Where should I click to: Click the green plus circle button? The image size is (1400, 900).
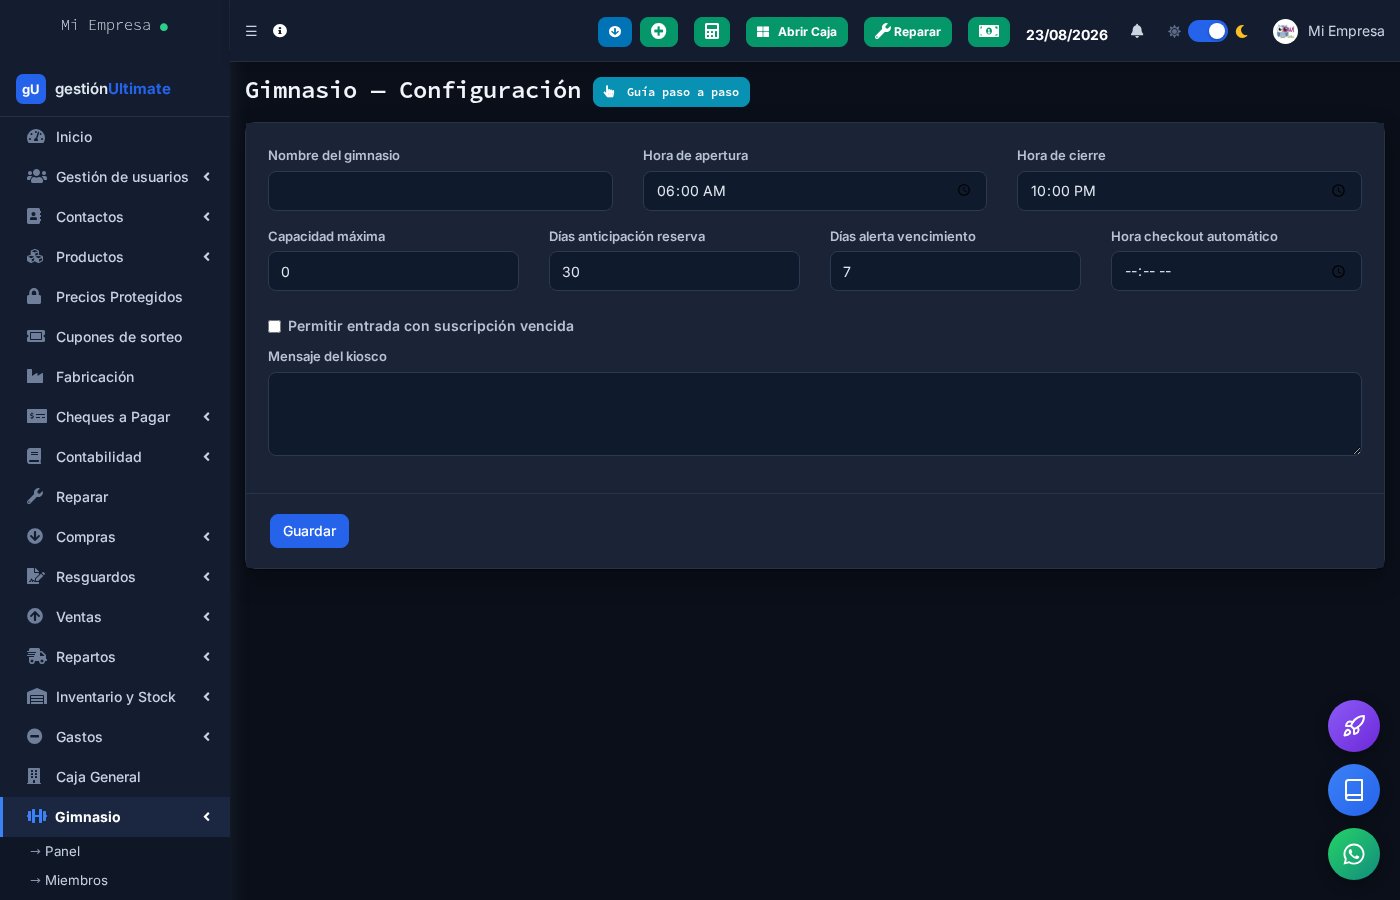coord(659,32)
